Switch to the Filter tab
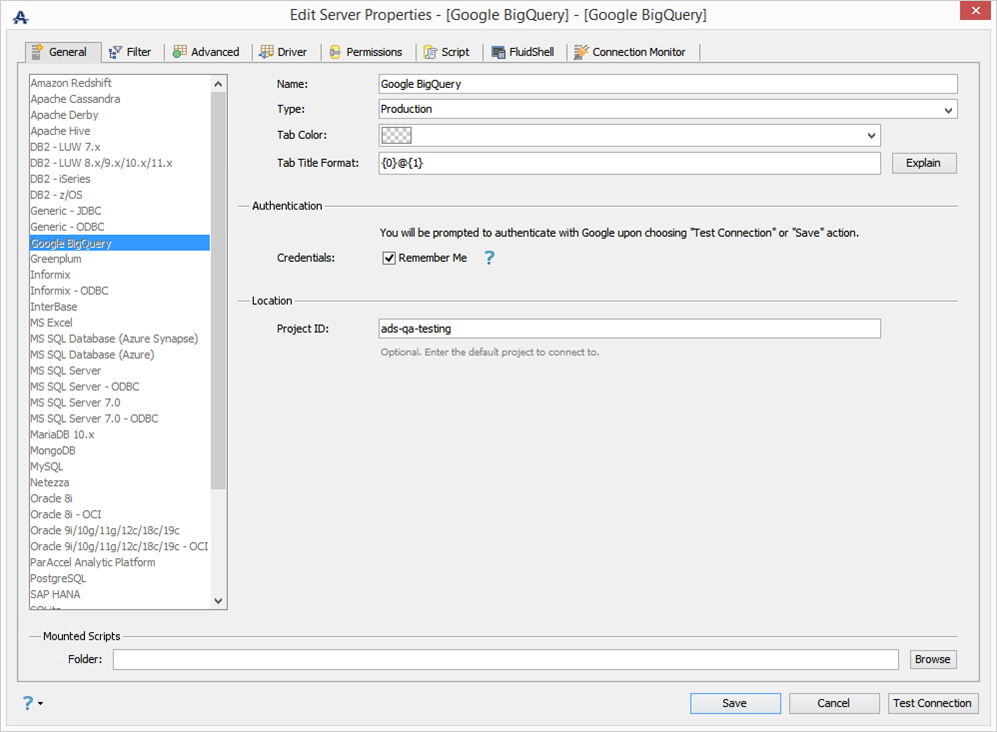The image size is (997, 732). point(130,52)
